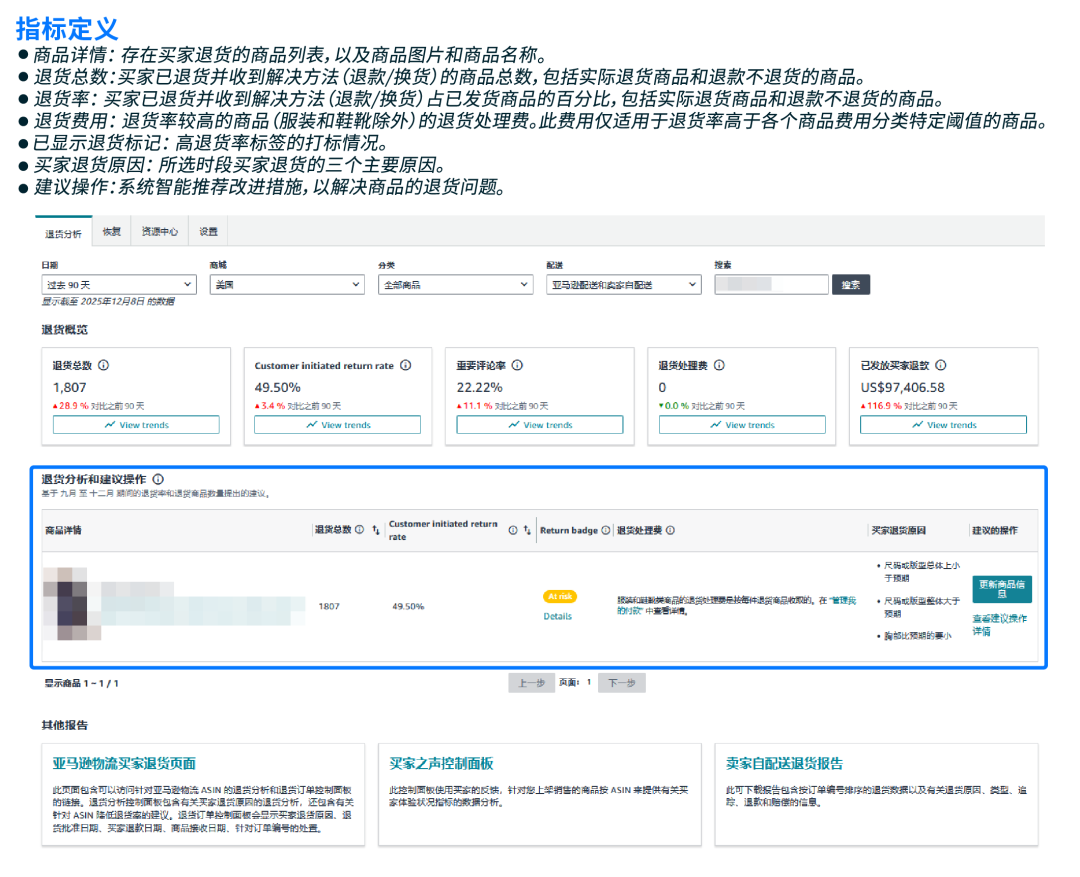
Task: Sort table by 退货总数 column arrows
Action: 376,531
